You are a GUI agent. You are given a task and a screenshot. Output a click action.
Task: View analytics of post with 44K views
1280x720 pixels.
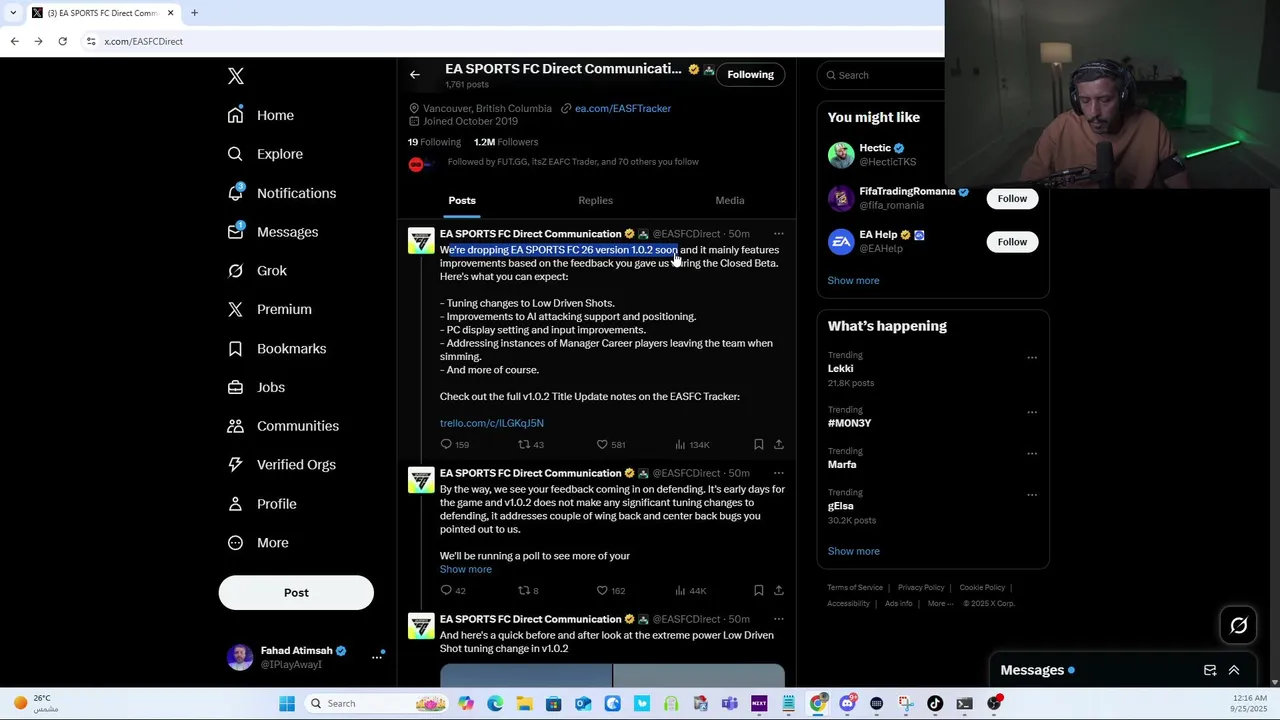[691, 590]
